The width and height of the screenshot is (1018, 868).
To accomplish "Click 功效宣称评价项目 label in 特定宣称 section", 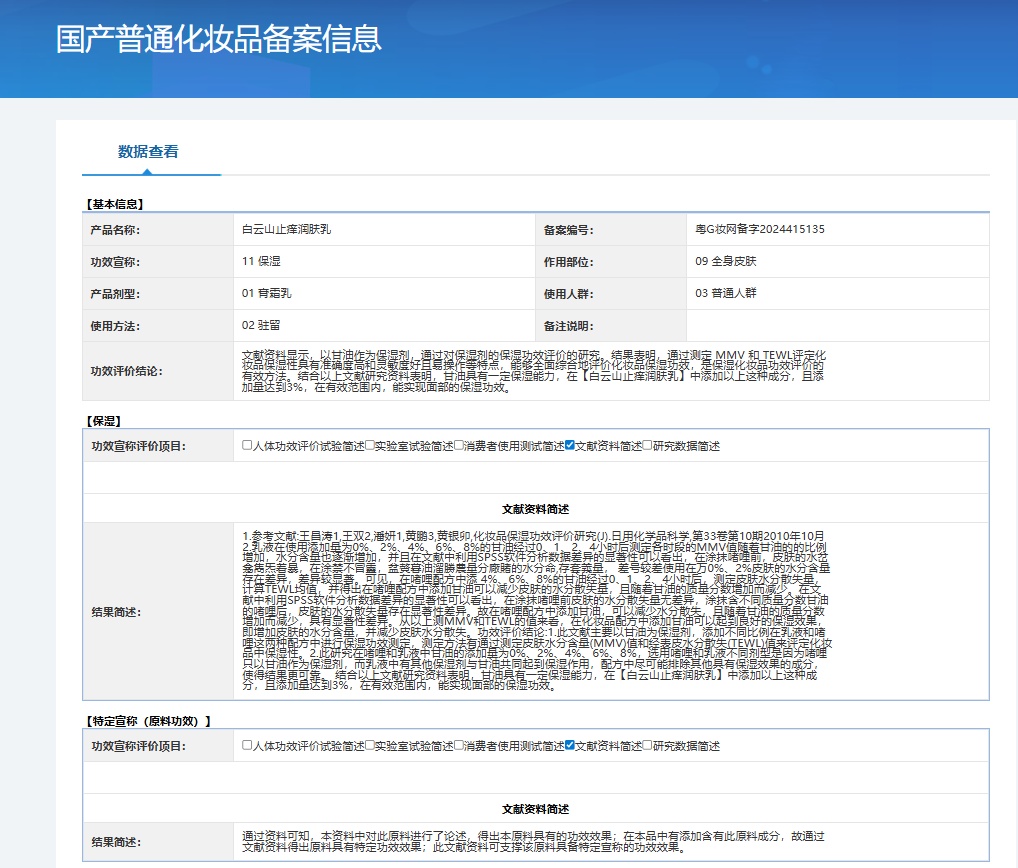I will [138, 747].
